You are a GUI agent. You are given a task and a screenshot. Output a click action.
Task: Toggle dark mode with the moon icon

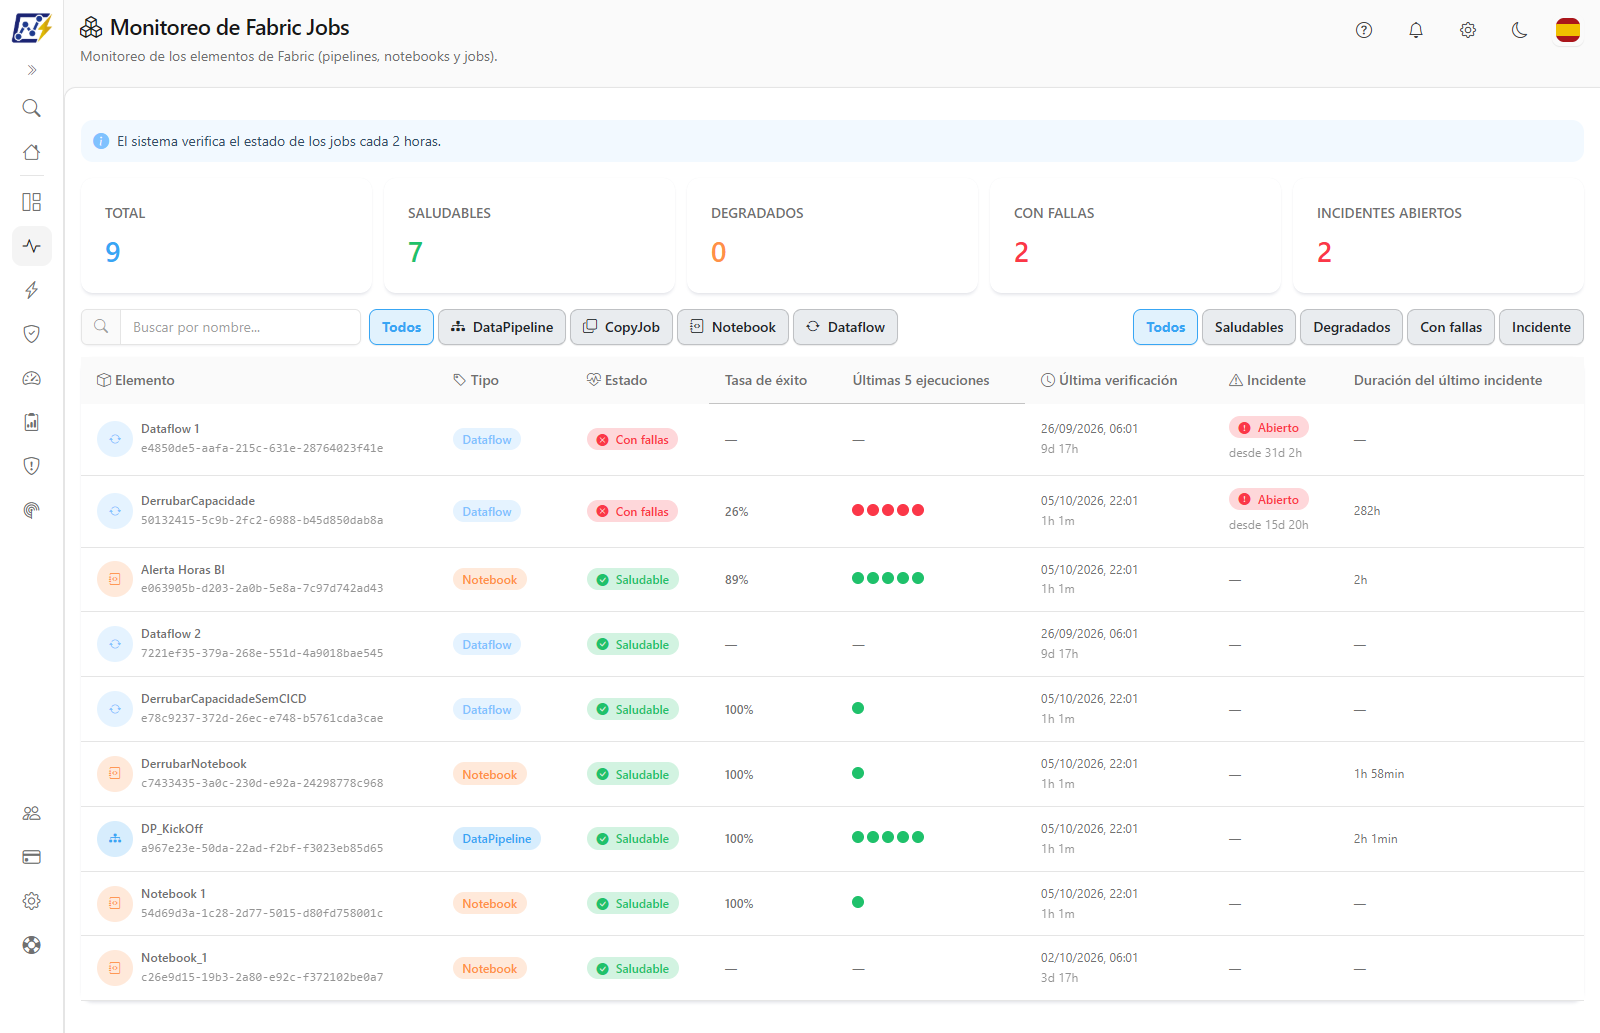point(1520,30)
